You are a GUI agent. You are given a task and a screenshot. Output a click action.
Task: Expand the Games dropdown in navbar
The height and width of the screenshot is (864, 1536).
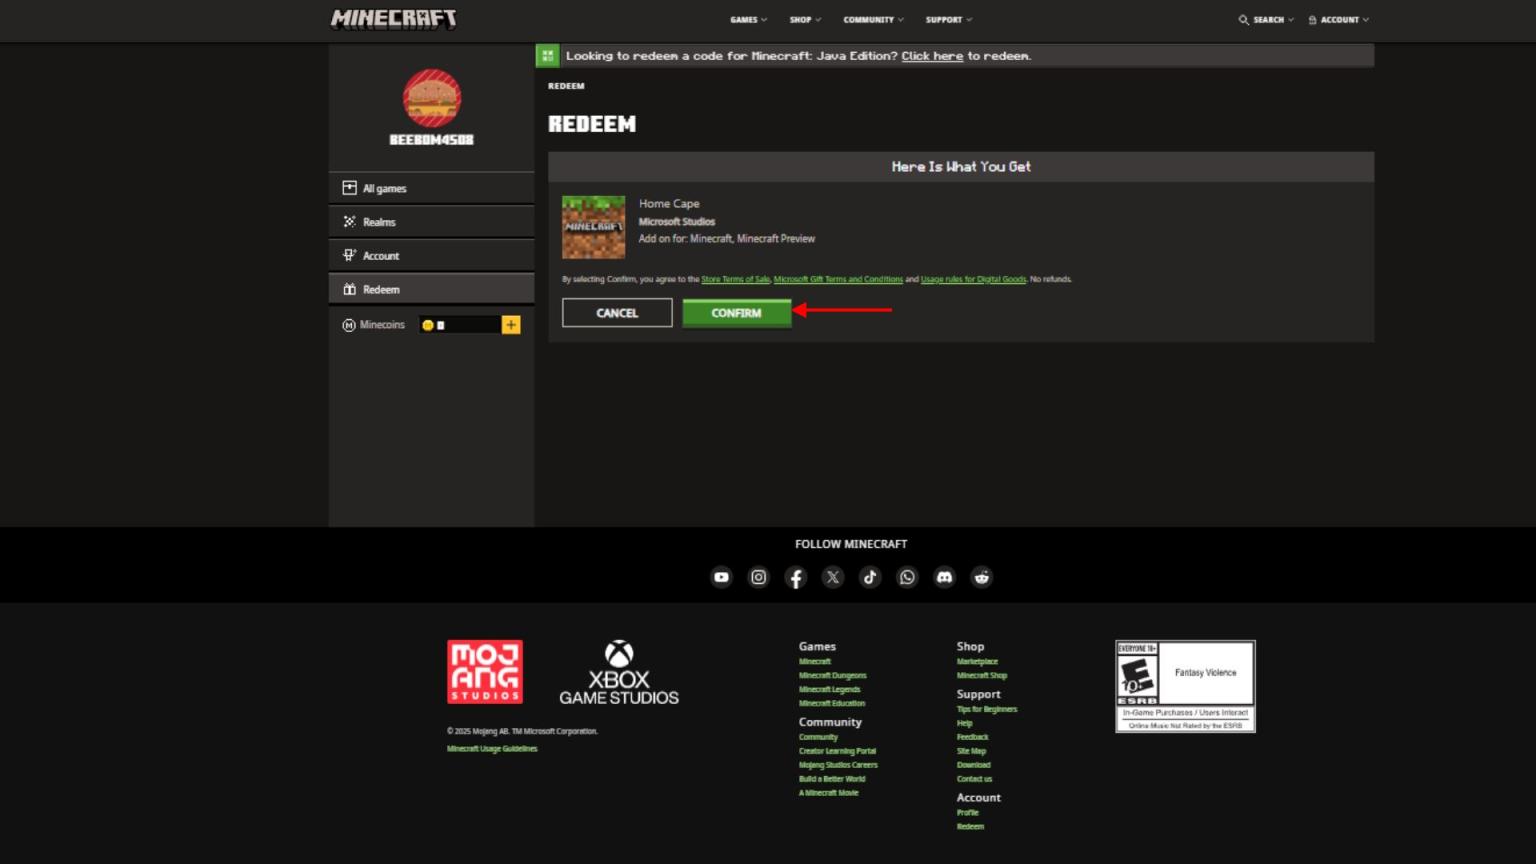pos(748,20)
